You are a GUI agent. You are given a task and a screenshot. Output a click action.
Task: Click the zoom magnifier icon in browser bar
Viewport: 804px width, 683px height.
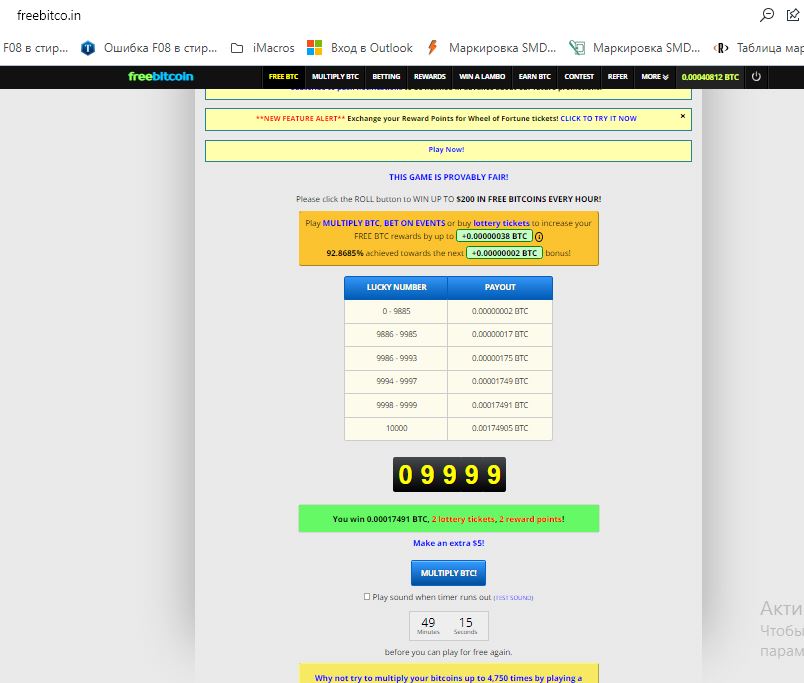[x=767, y=15]
